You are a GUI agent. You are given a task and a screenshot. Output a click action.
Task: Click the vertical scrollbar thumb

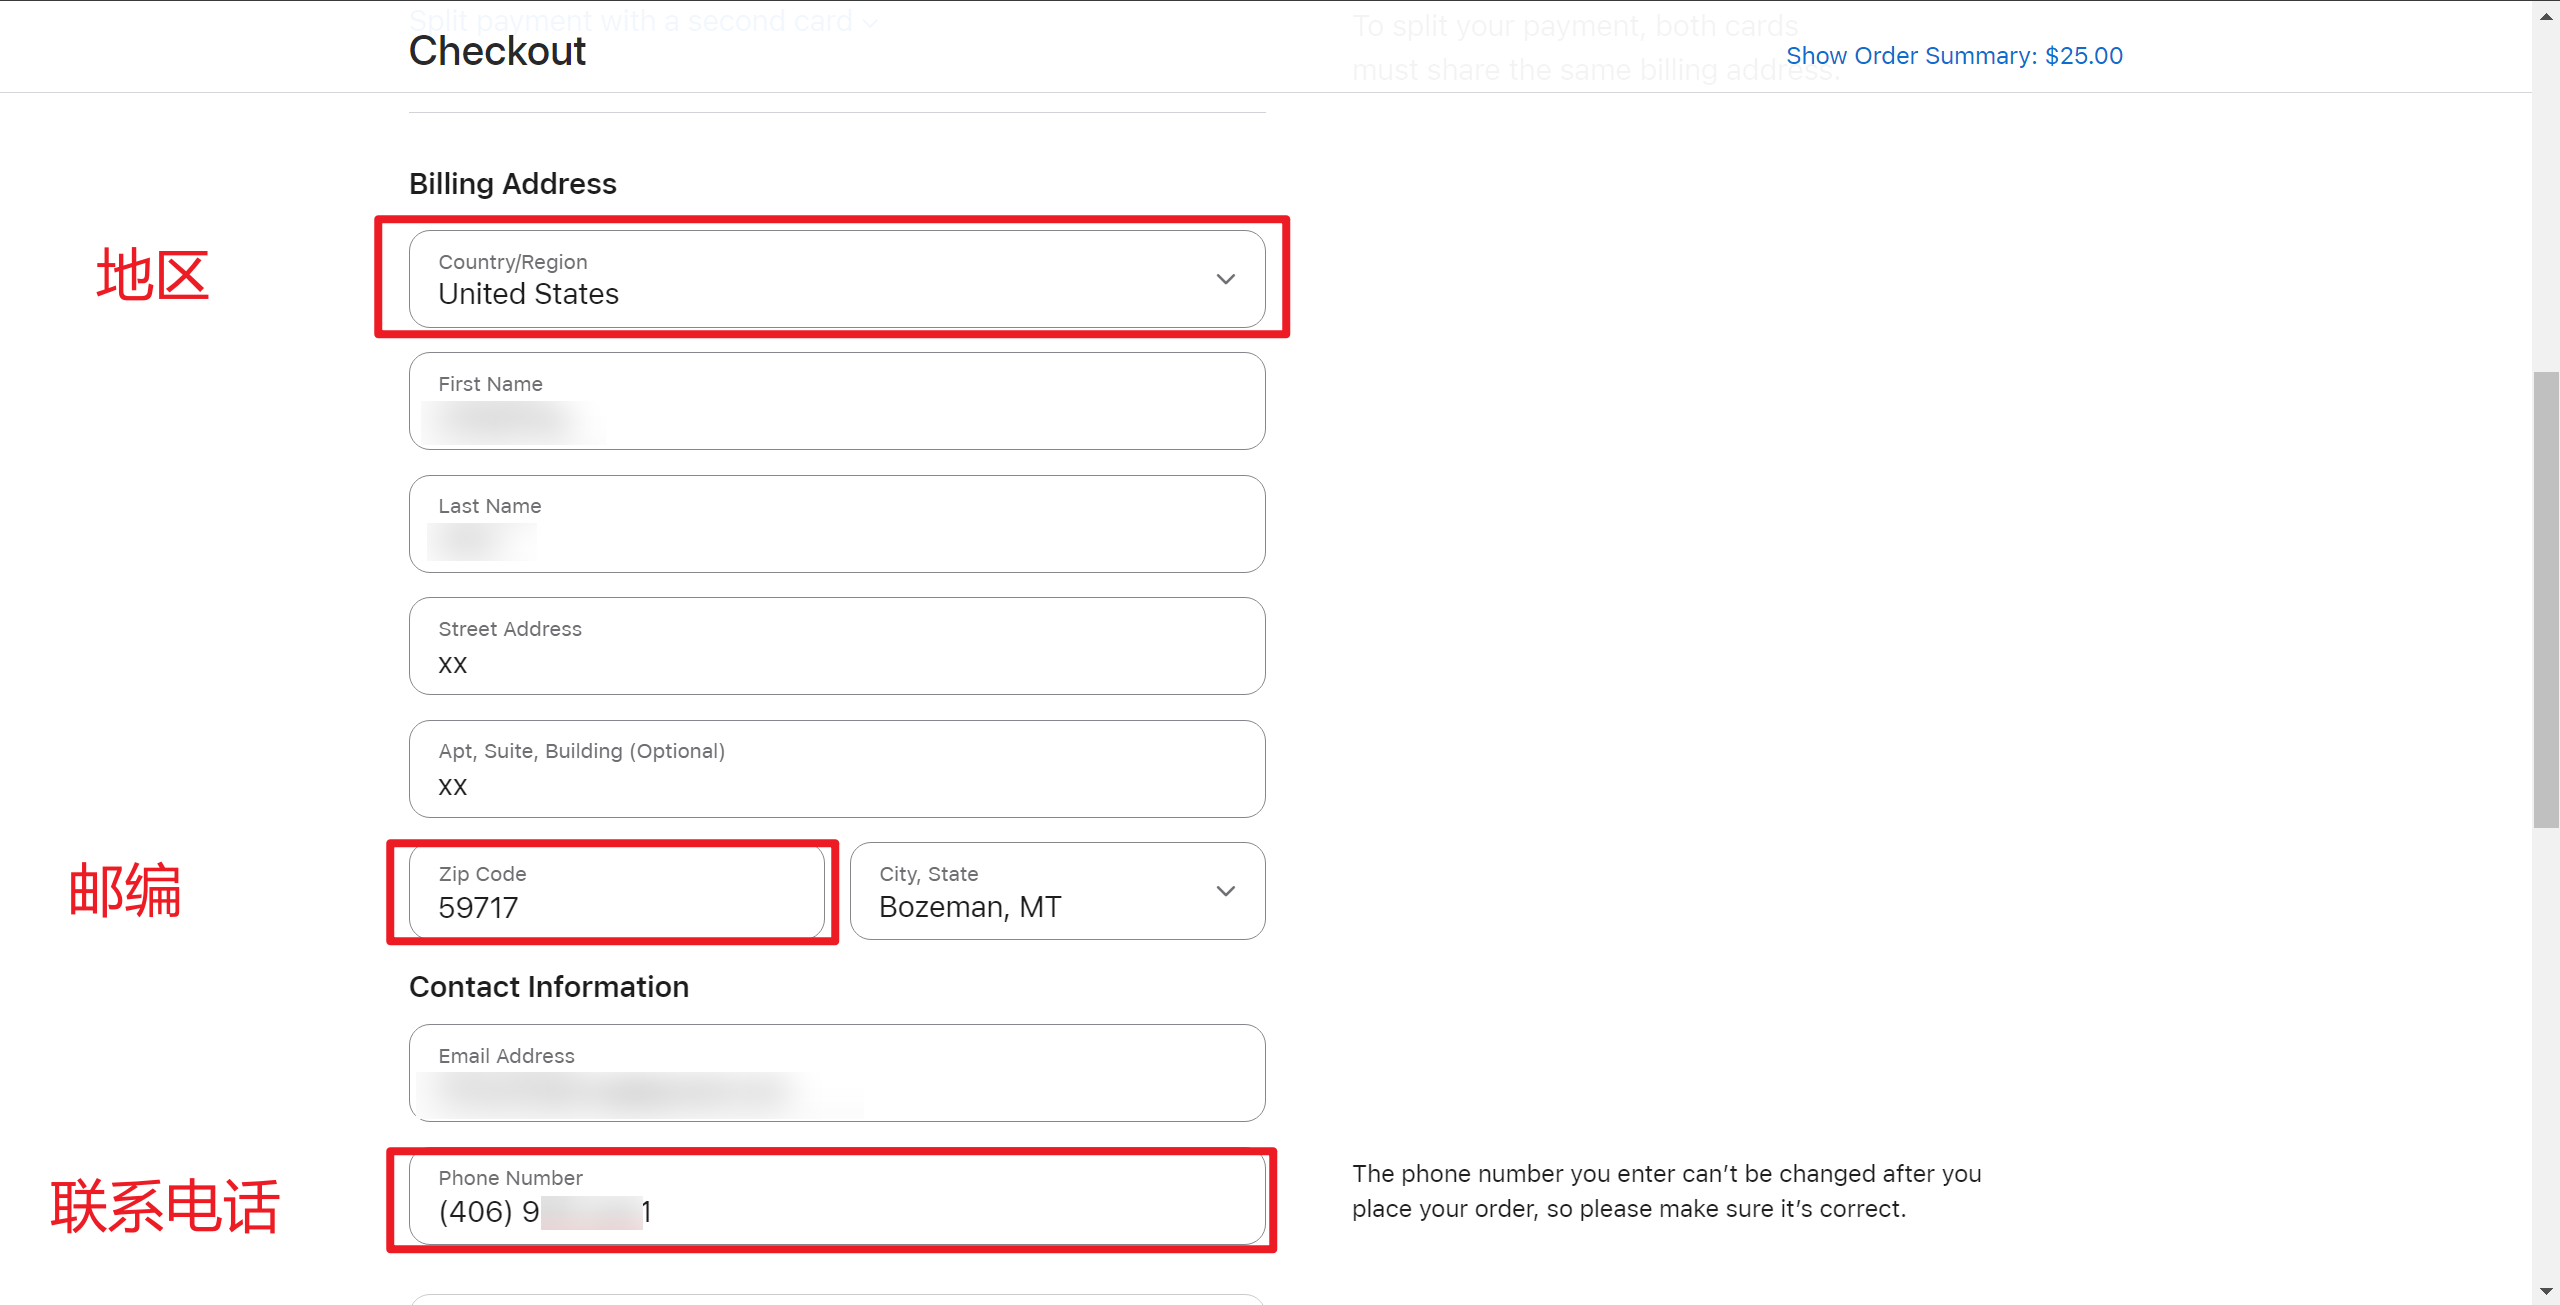click(x=2545, y=600)
